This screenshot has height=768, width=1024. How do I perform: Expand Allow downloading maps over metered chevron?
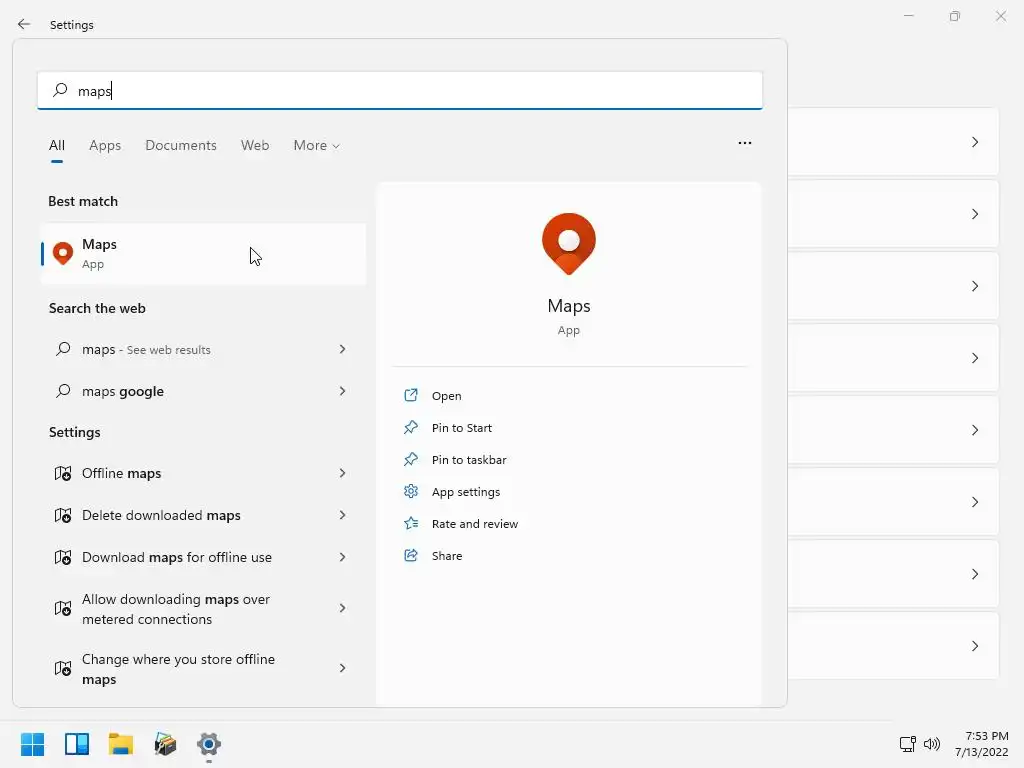(x=342, y=608)
